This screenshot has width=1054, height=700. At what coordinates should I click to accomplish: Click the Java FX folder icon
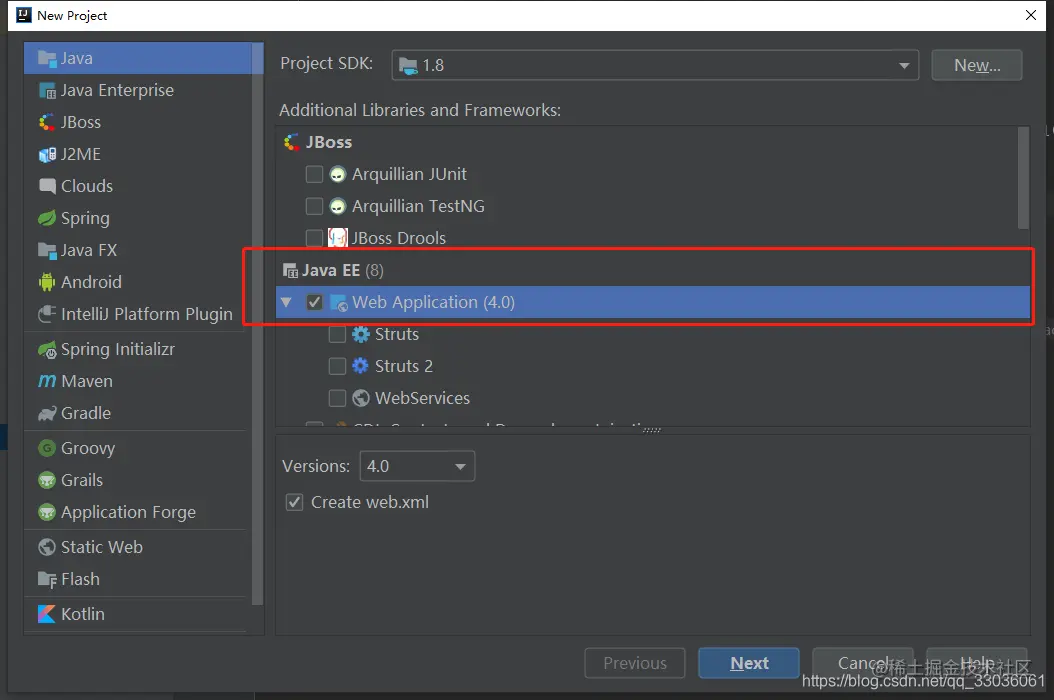[47, 250]
